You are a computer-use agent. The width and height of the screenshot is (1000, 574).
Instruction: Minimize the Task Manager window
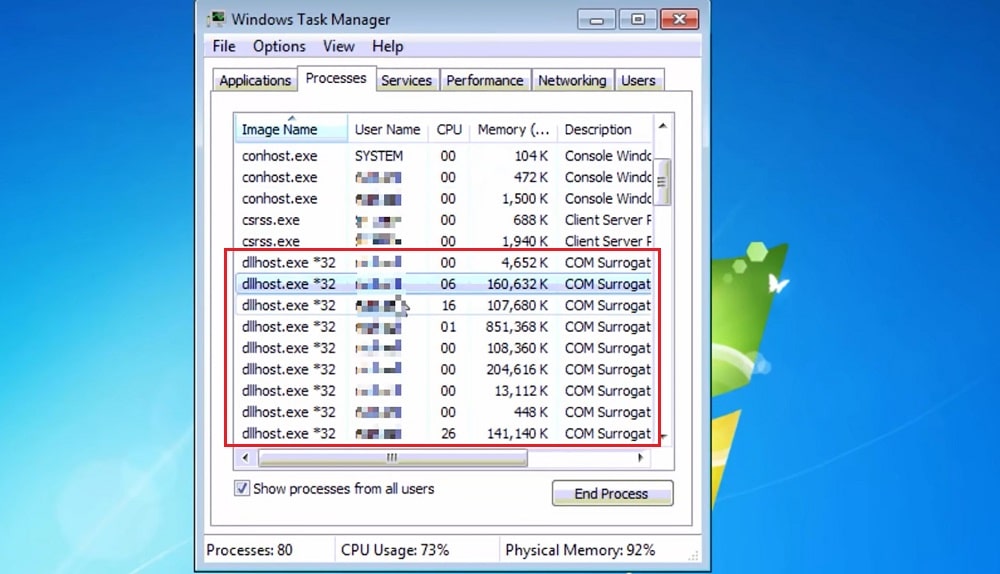coord(596,19)
